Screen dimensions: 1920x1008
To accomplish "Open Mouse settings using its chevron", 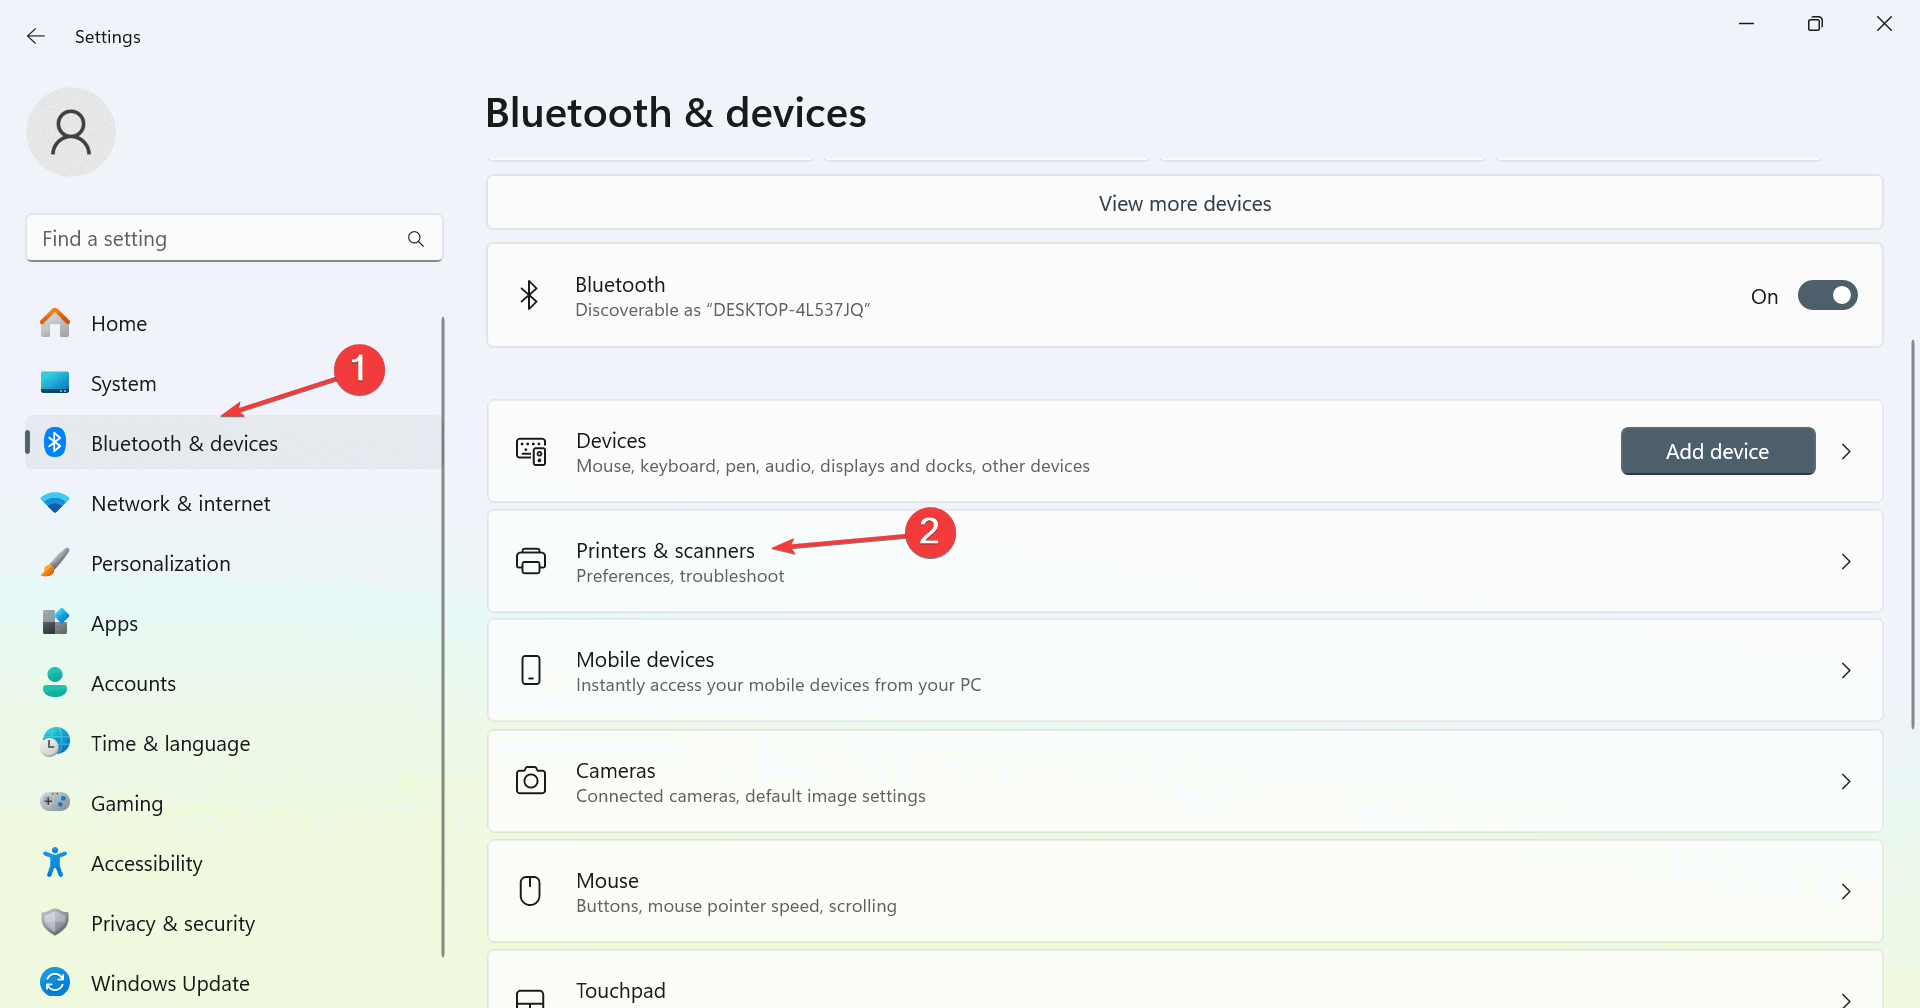I will [x=1846, y=891].
